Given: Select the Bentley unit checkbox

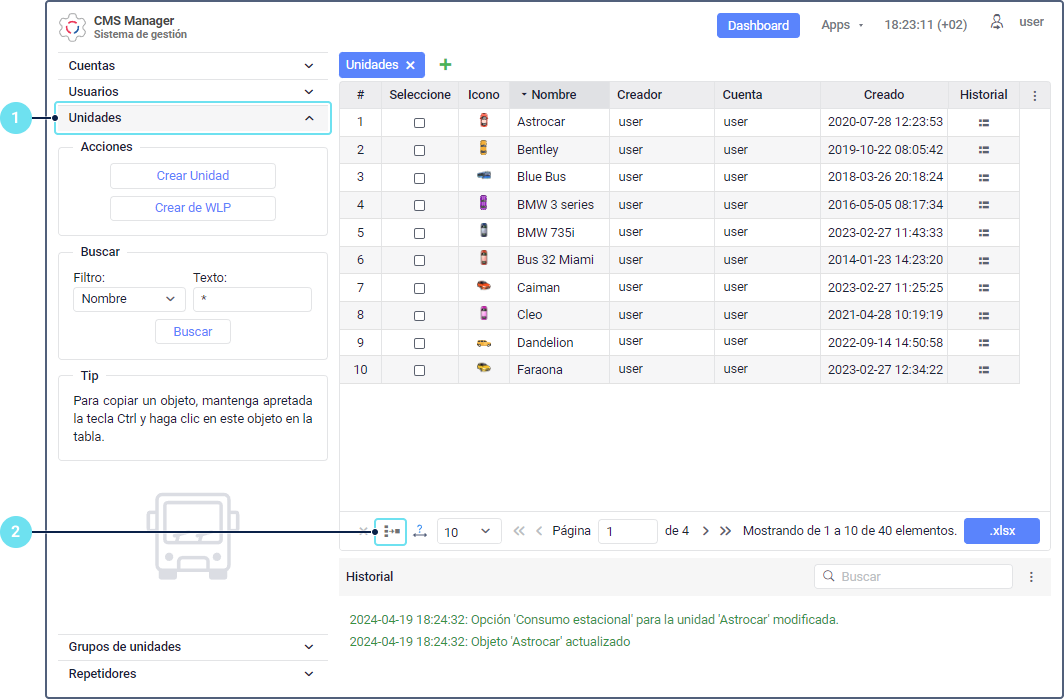Looking at the screenshot, I should 419,150.
